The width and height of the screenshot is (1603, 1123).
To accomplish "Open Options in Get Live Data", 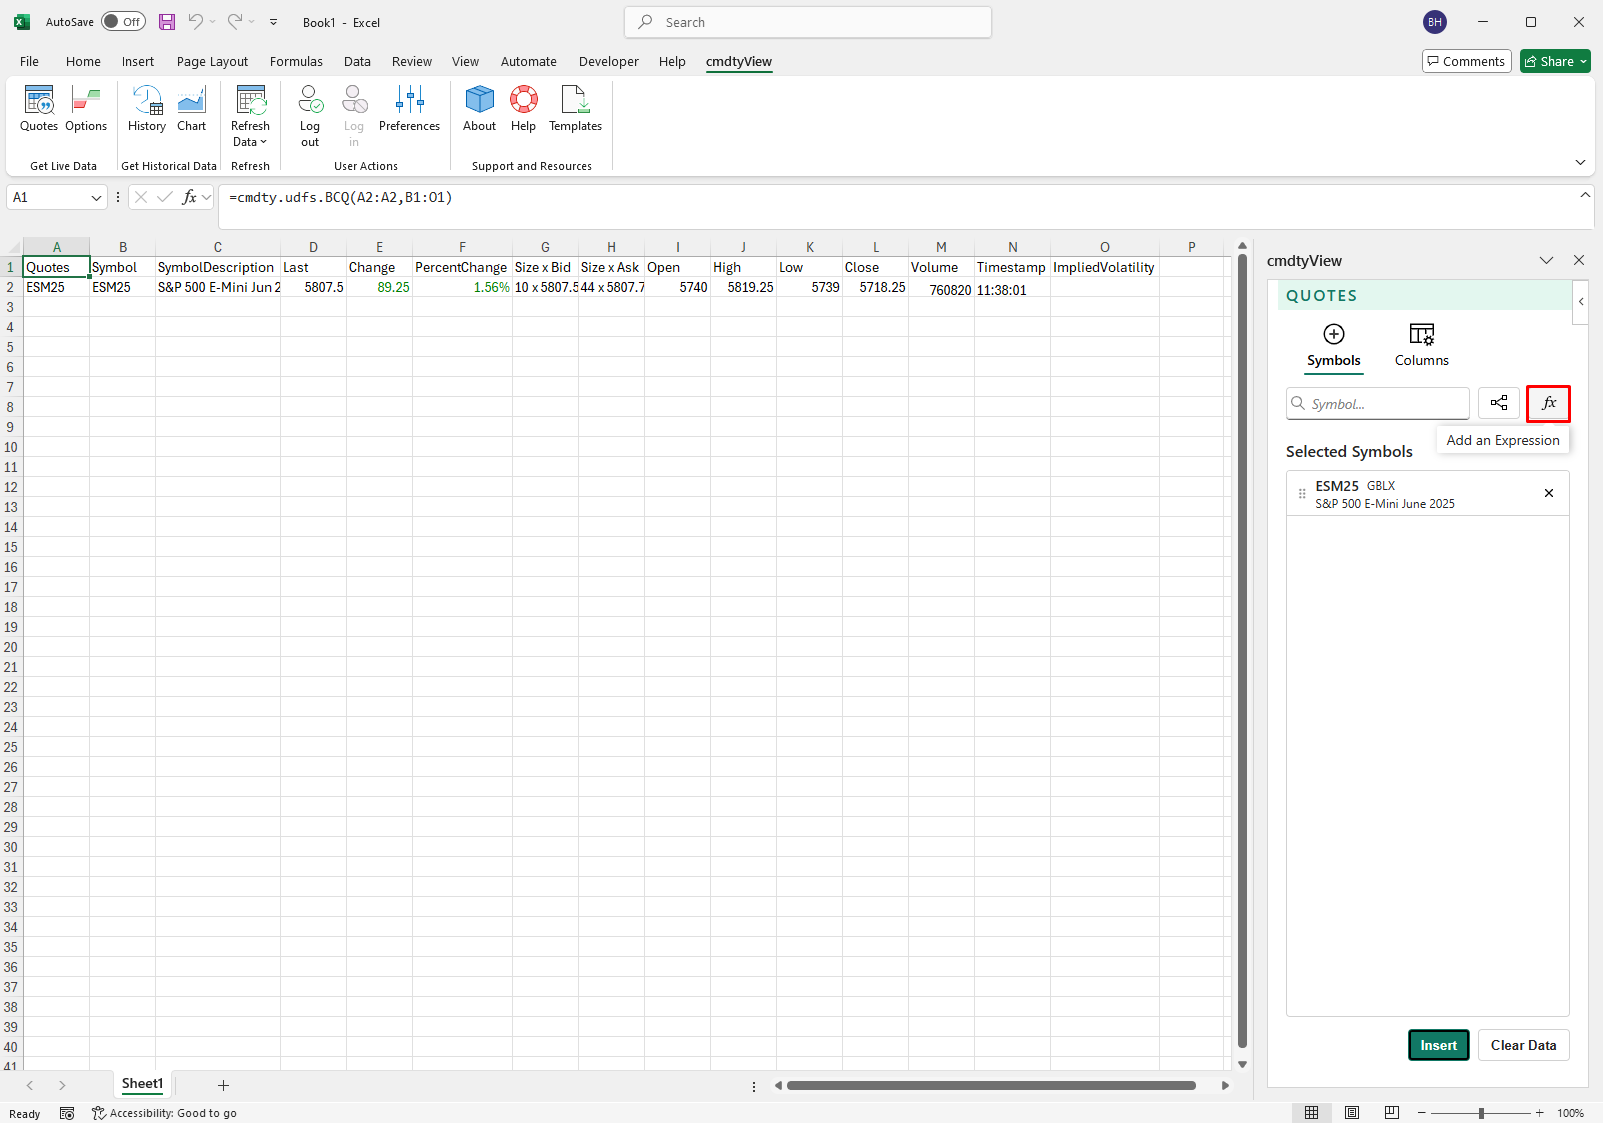I will tap(86, 109).
